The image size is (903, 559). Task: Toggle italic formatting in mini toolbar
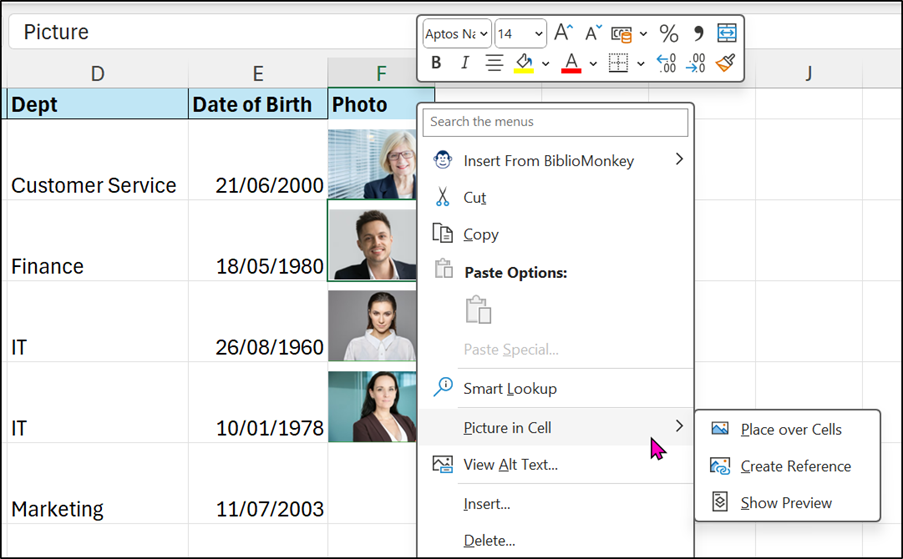tap(464, 63)
